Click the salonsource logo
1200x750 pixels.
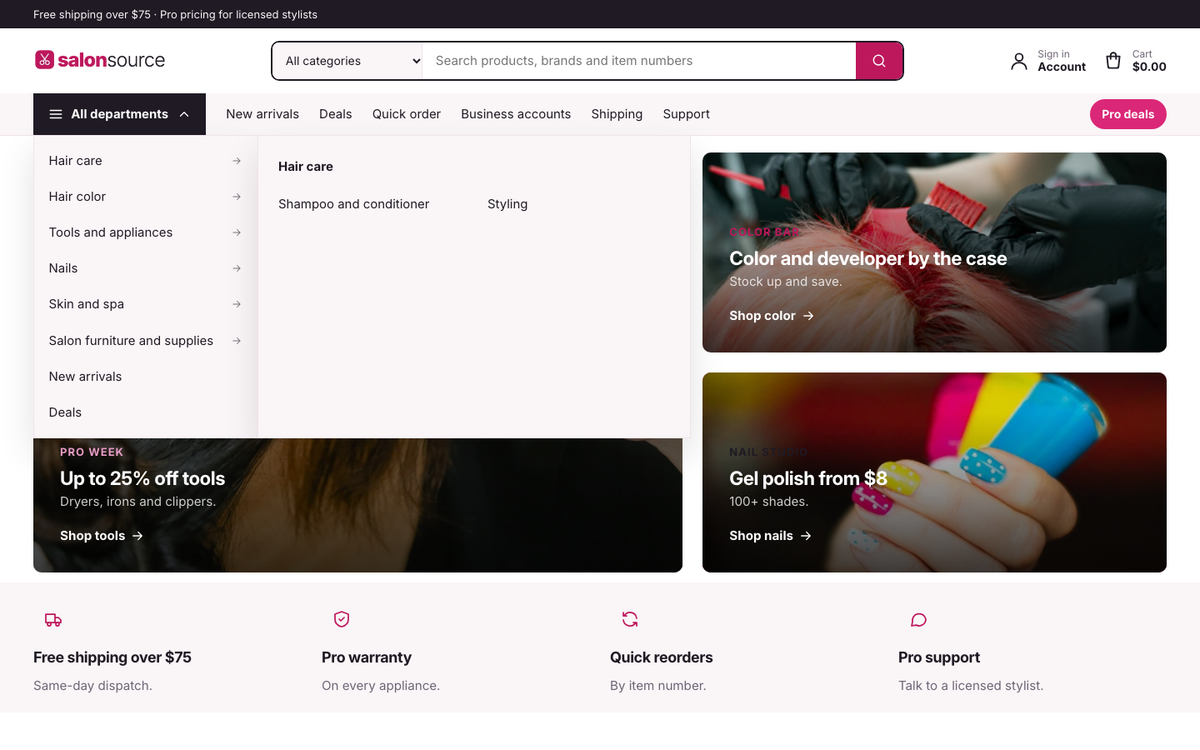(x=100, y=60)
